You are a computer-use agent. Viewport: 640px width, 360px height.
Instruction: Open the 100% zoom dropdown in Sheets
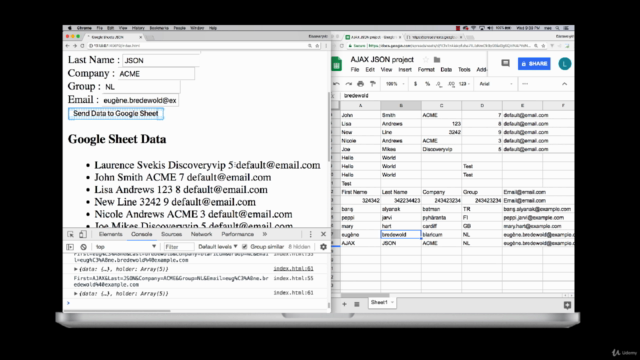[x=395, y=84]
